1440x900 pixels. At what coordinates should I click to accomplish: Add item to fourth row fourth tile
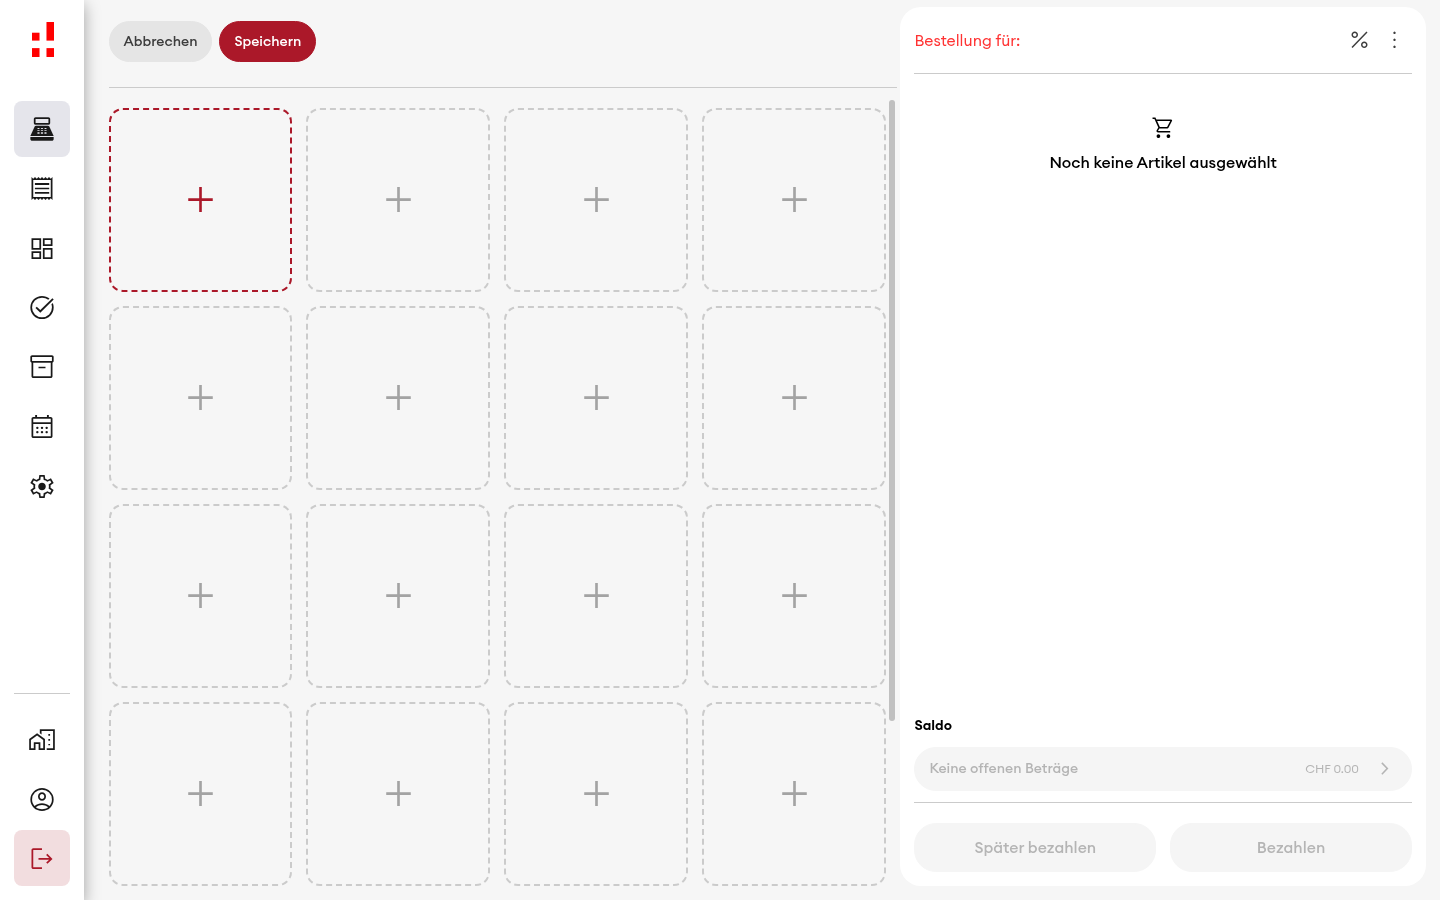click(x=794, y=794)
